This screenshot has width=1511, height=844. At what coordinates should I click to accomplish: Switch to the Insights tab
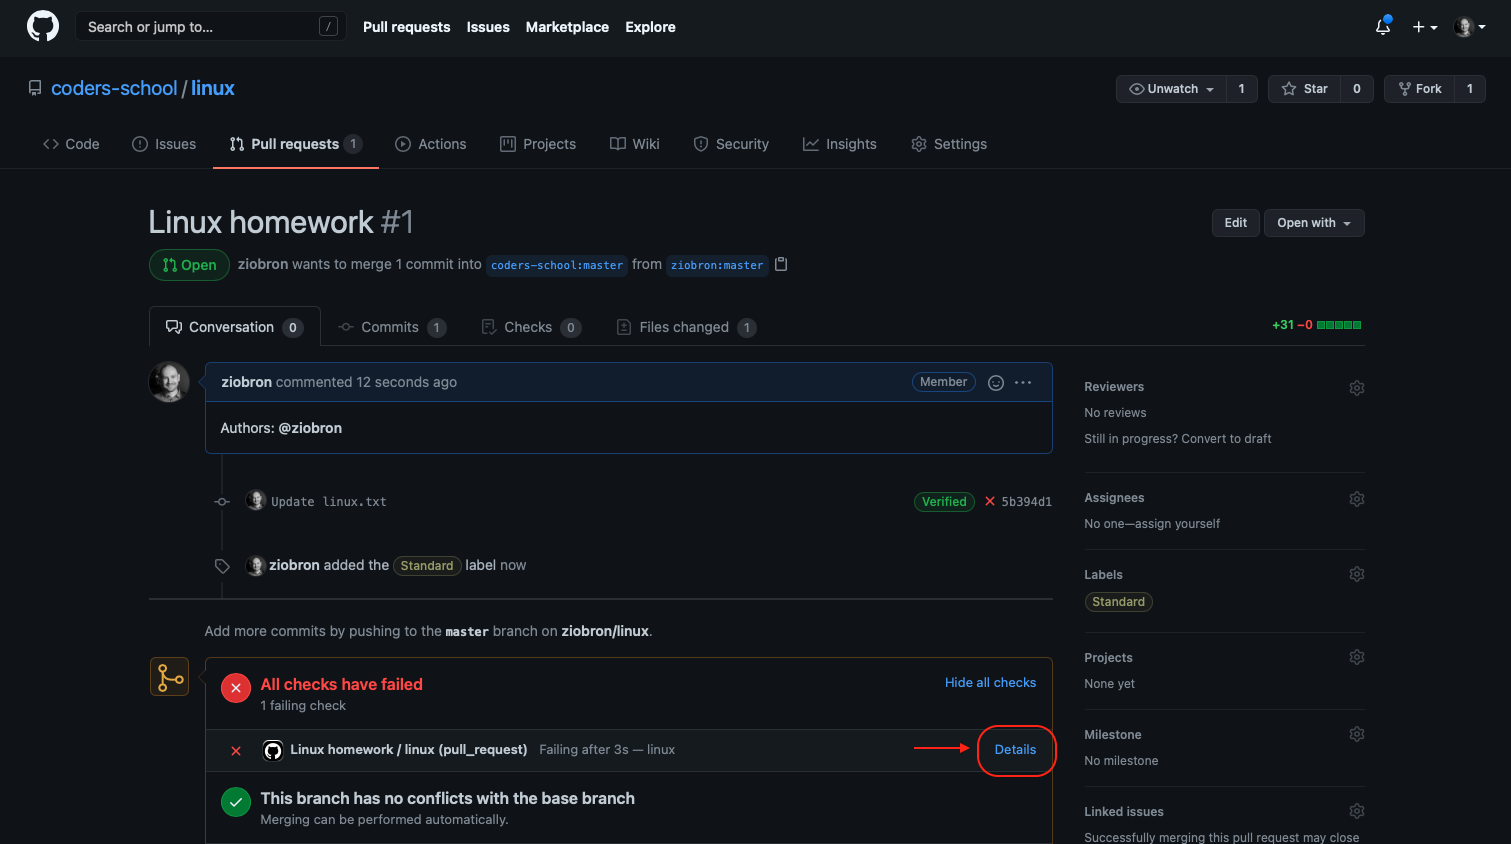pos(840,144)
